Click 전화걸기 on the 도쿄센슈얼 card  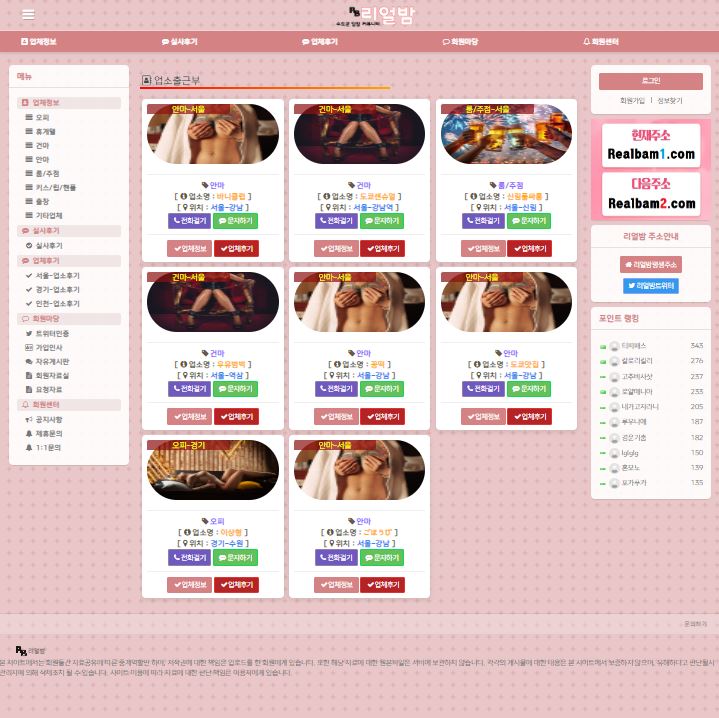click(336, 221)
